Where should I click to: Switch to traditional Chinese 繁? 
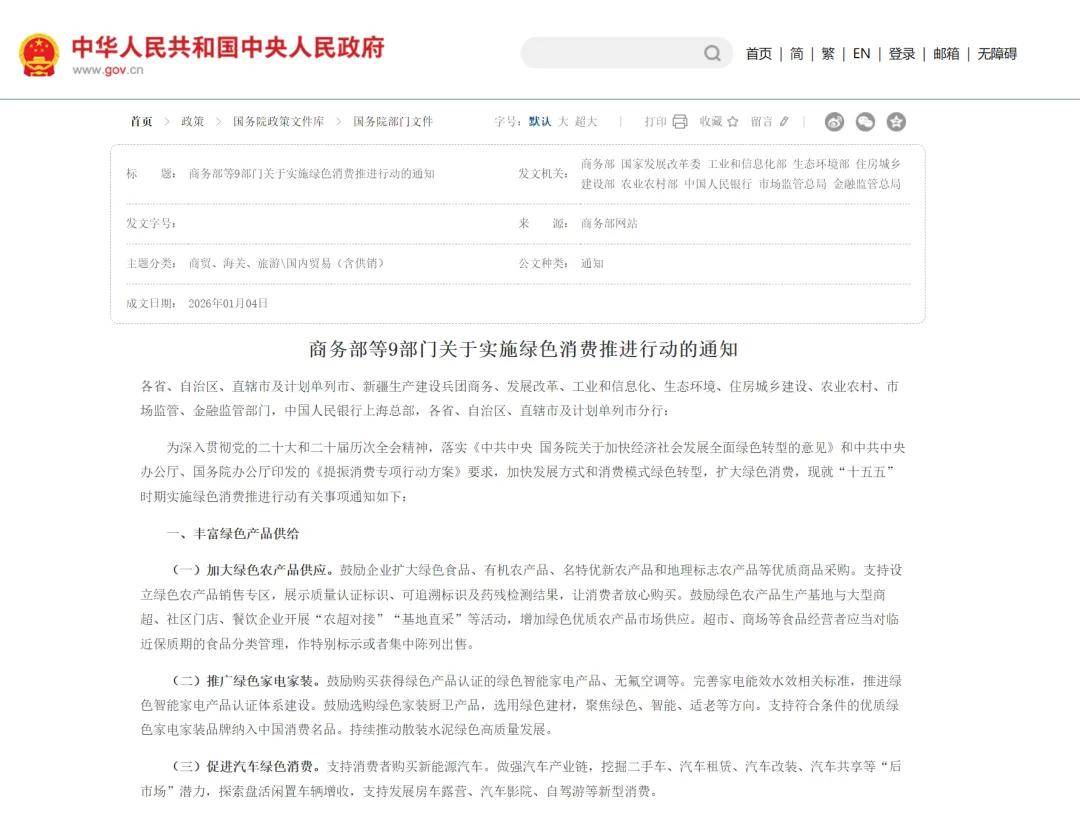point(828,54)
